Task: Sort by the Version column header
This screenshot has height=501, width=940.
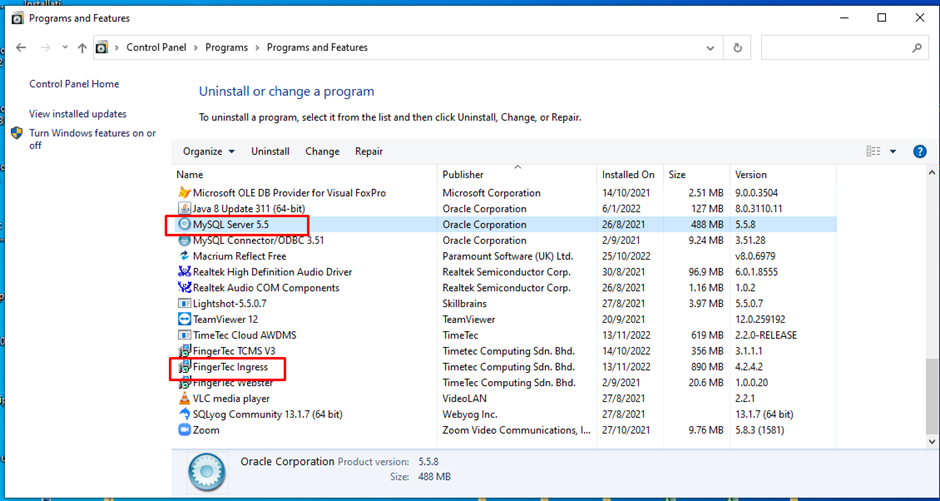Action: (x=783, y=174)
